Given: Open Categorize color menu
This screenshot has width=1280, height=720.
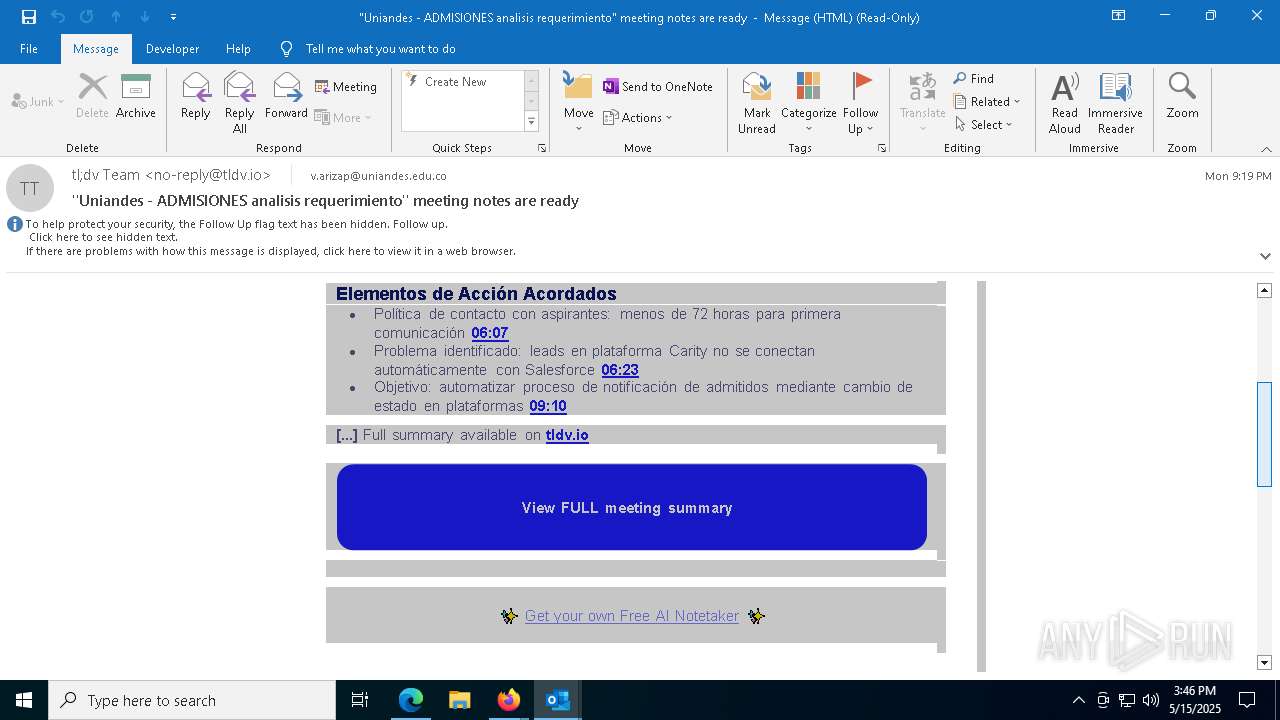Looking at the screenshot, I should (x=808, y=103).
